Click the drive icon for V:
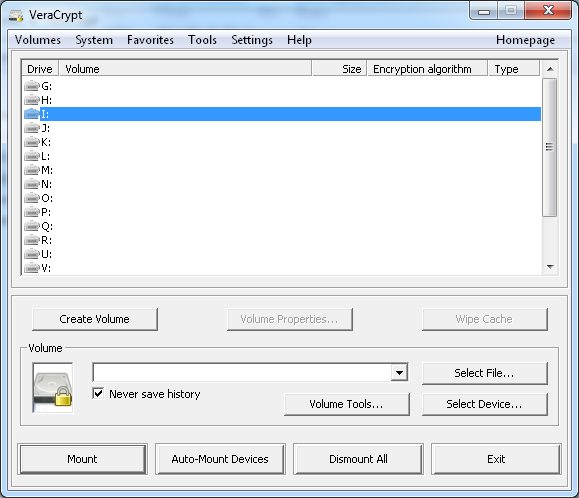Image resolution: width=579 pixels, height=498 pixels. [x=32, y=268]
